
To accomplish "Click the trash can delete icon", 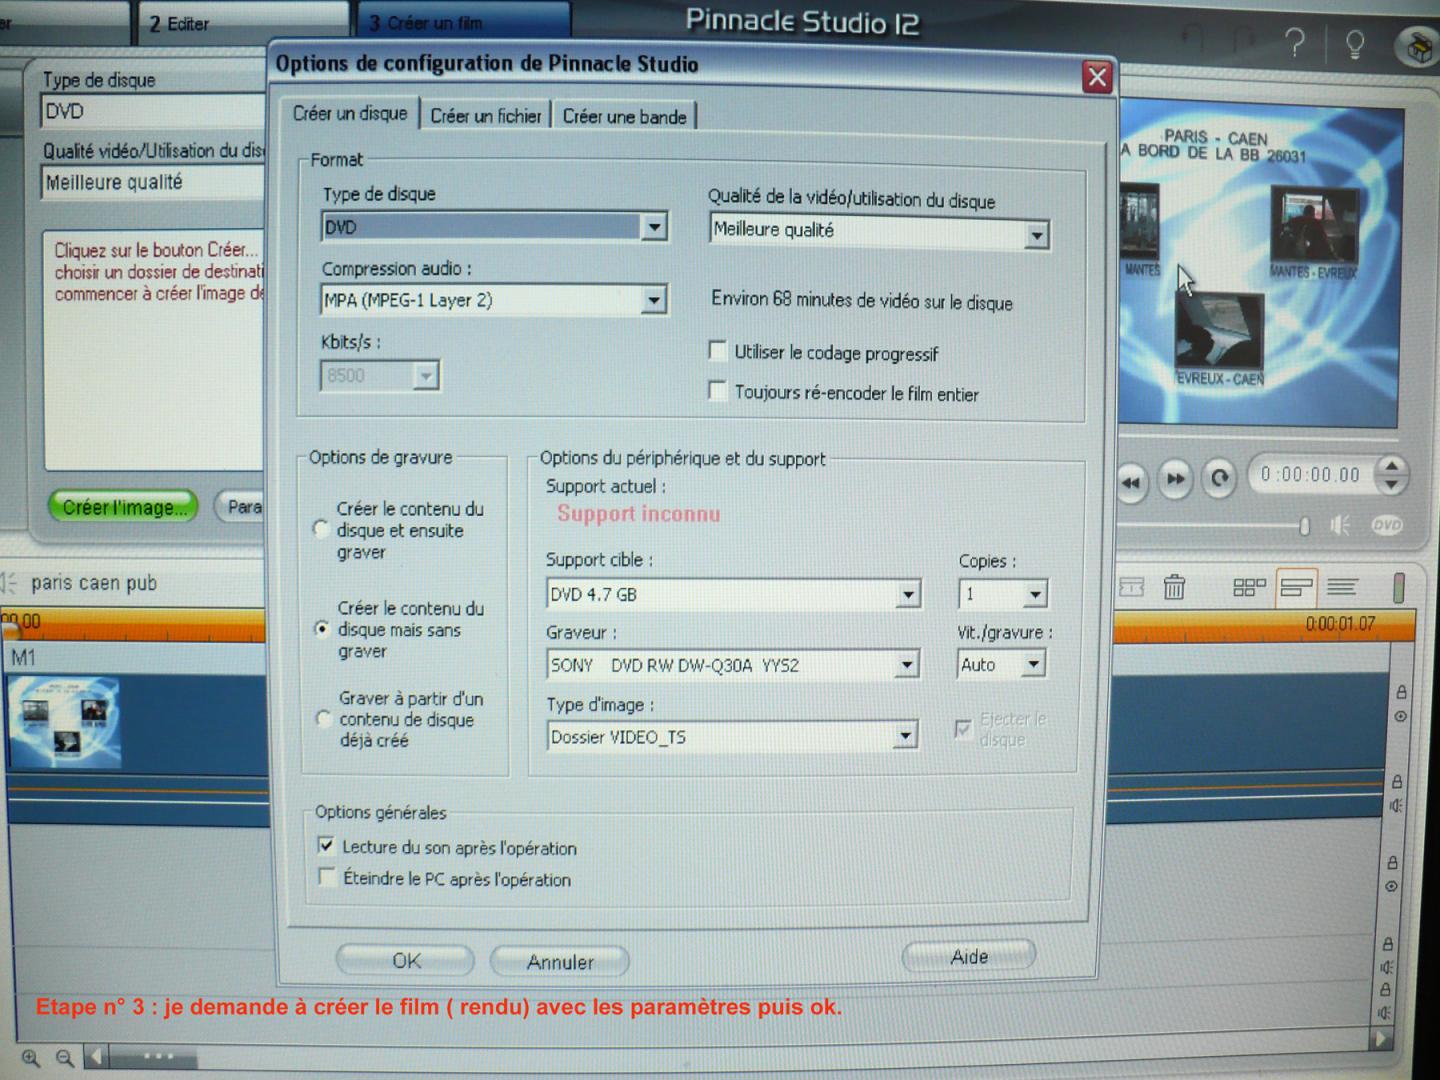I will [x=1174, y=586].
